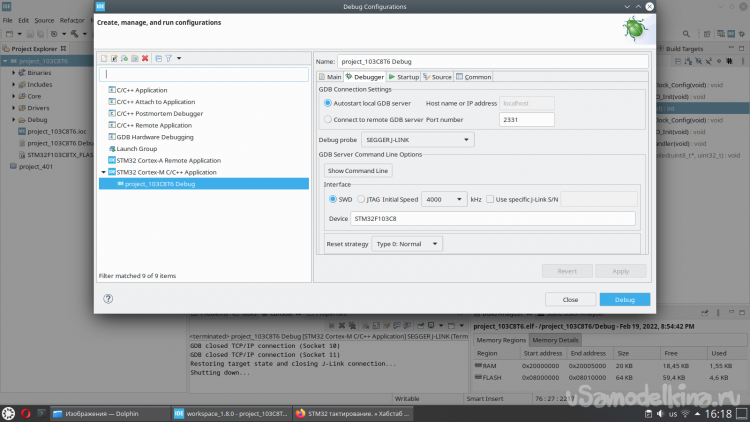Select Connect to remote GDB server

click(x=328, y=119)
